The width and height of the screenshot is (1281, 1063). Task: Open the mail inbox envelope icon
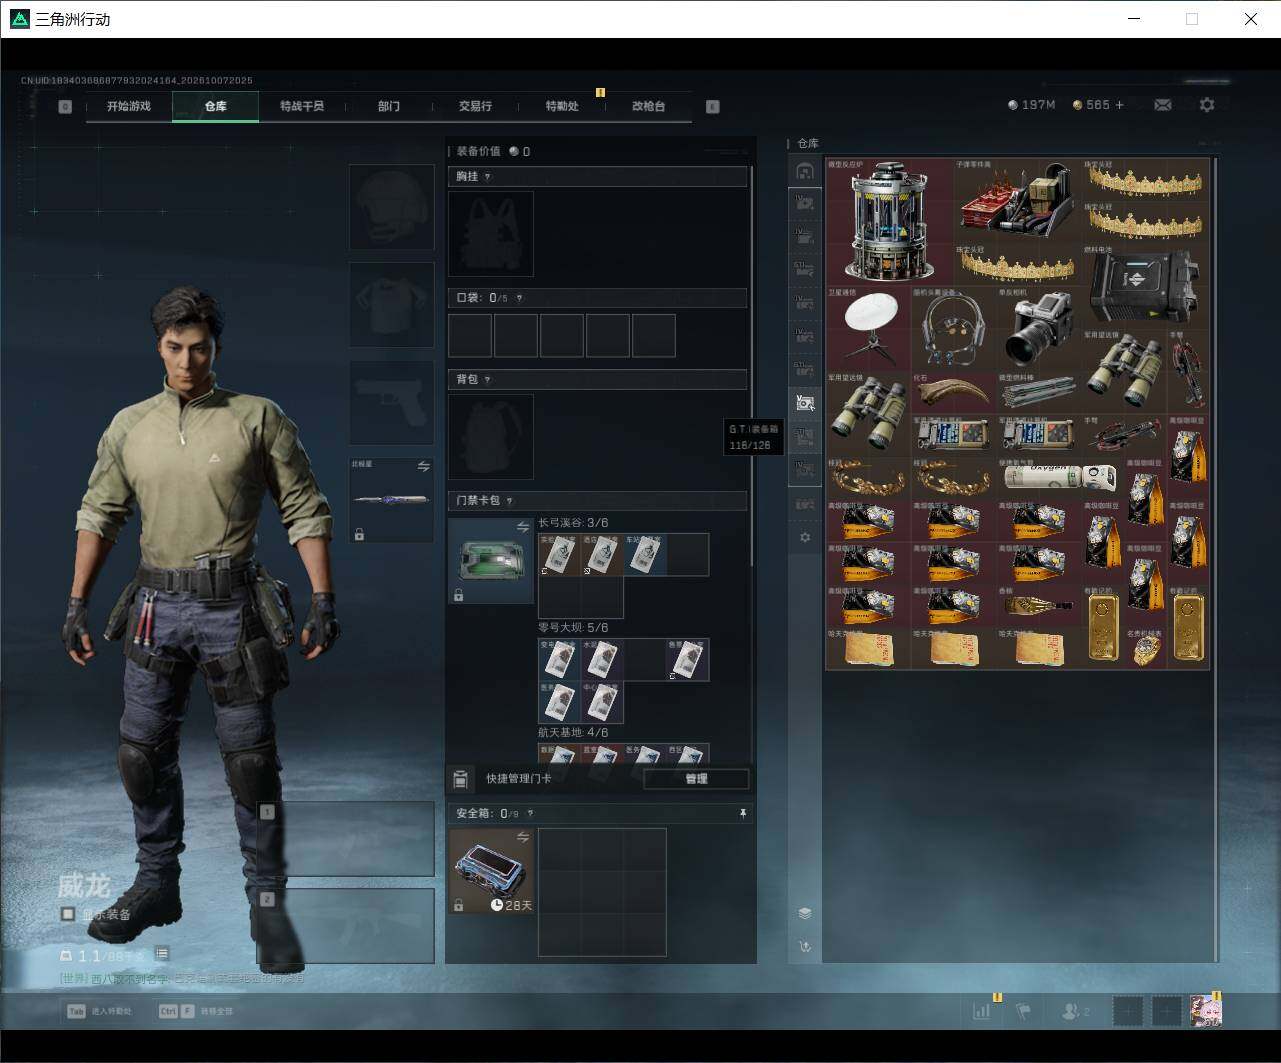pos(1162,105)
